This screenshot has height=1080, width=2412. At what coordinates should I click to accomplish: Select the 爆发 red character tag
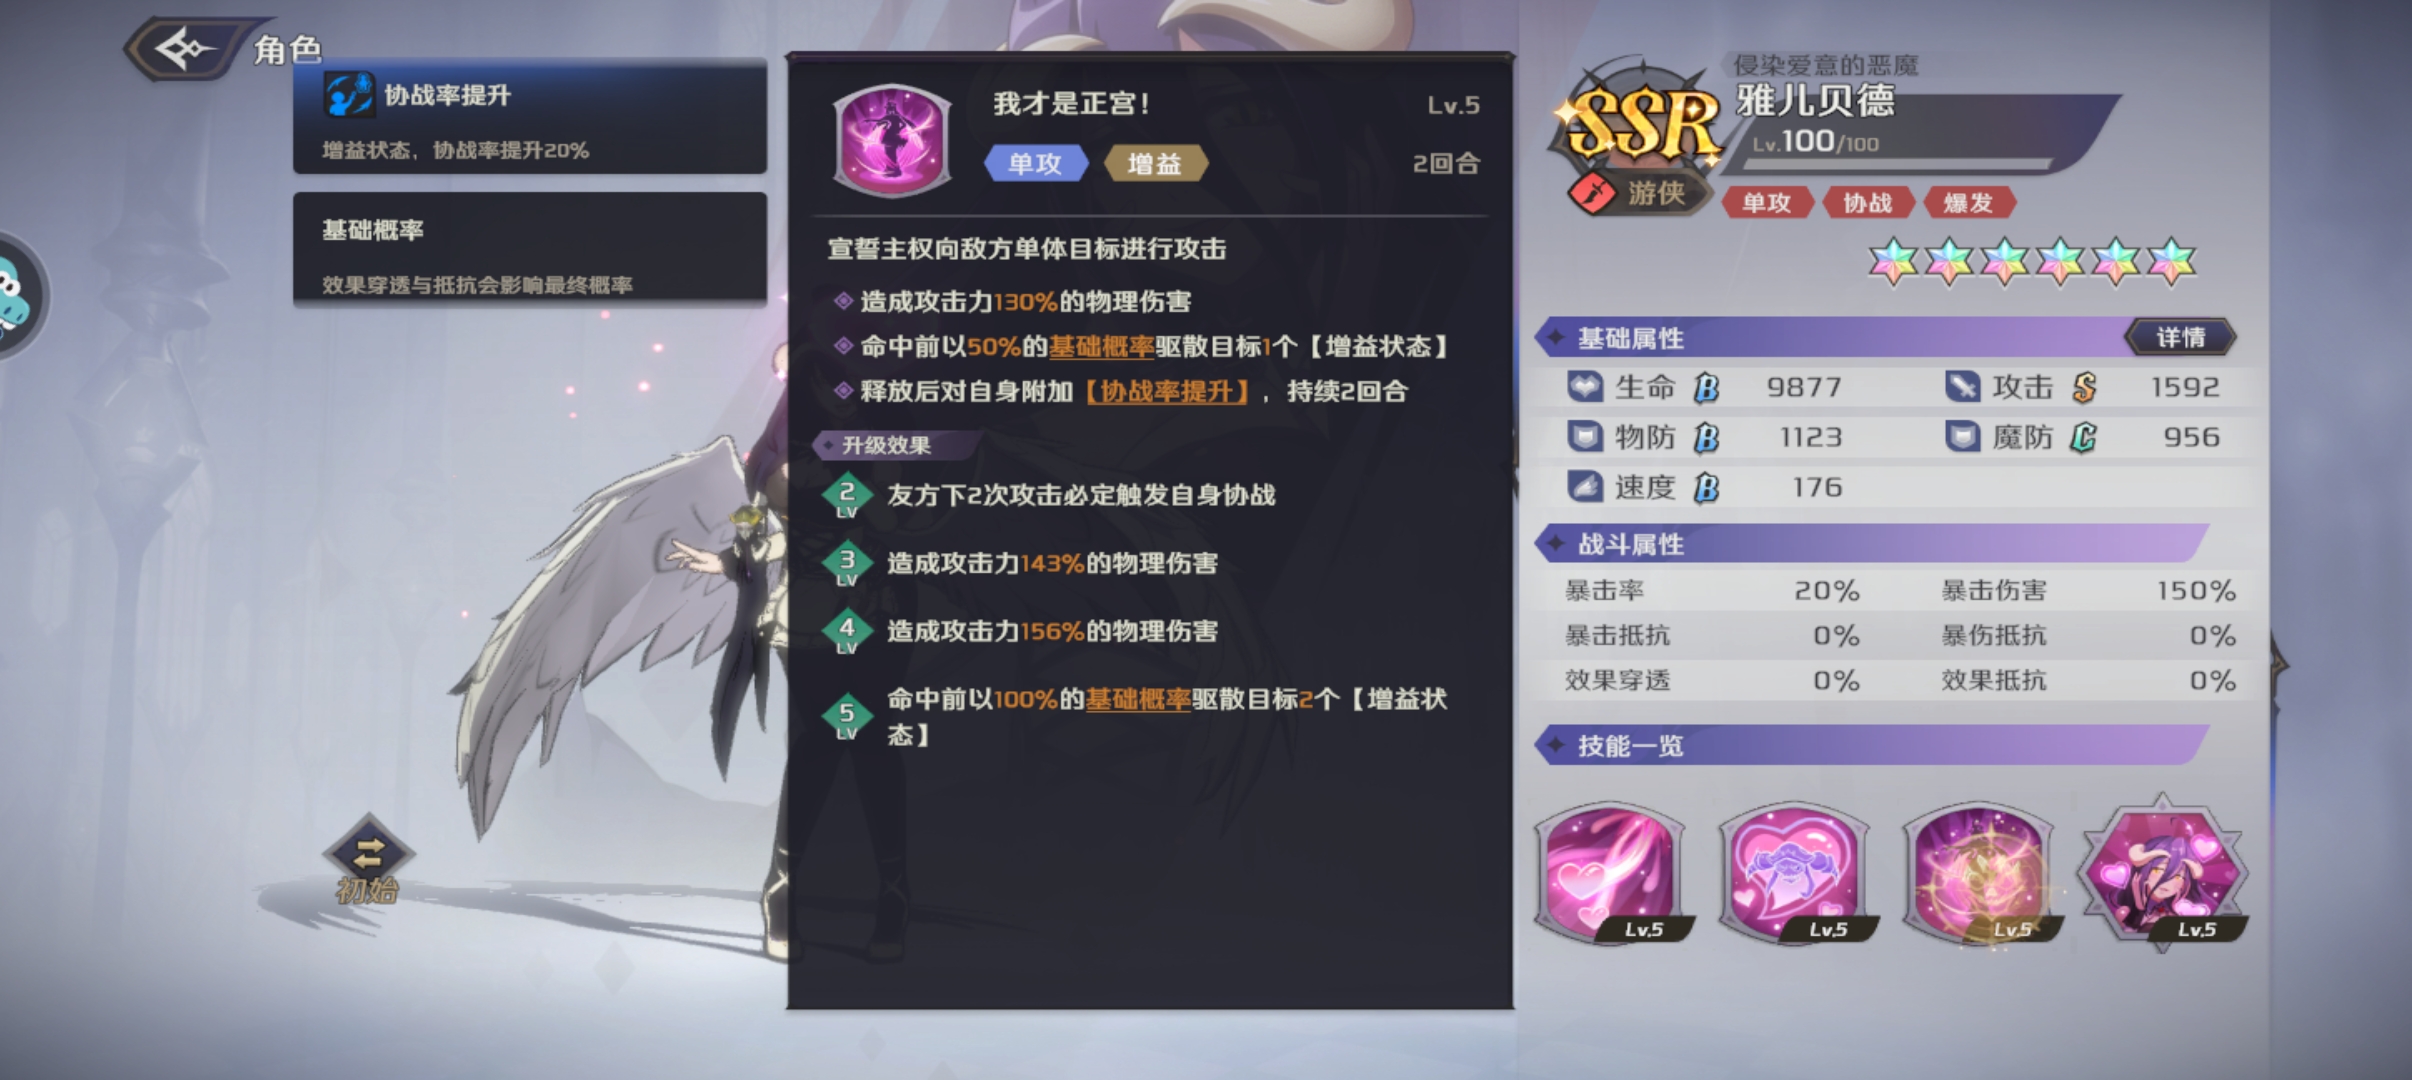pos(1968,203)
